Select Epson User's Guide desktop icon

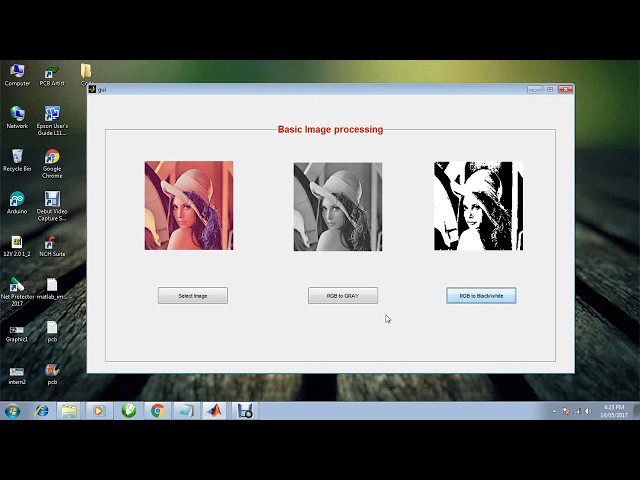tap(52, 121)
